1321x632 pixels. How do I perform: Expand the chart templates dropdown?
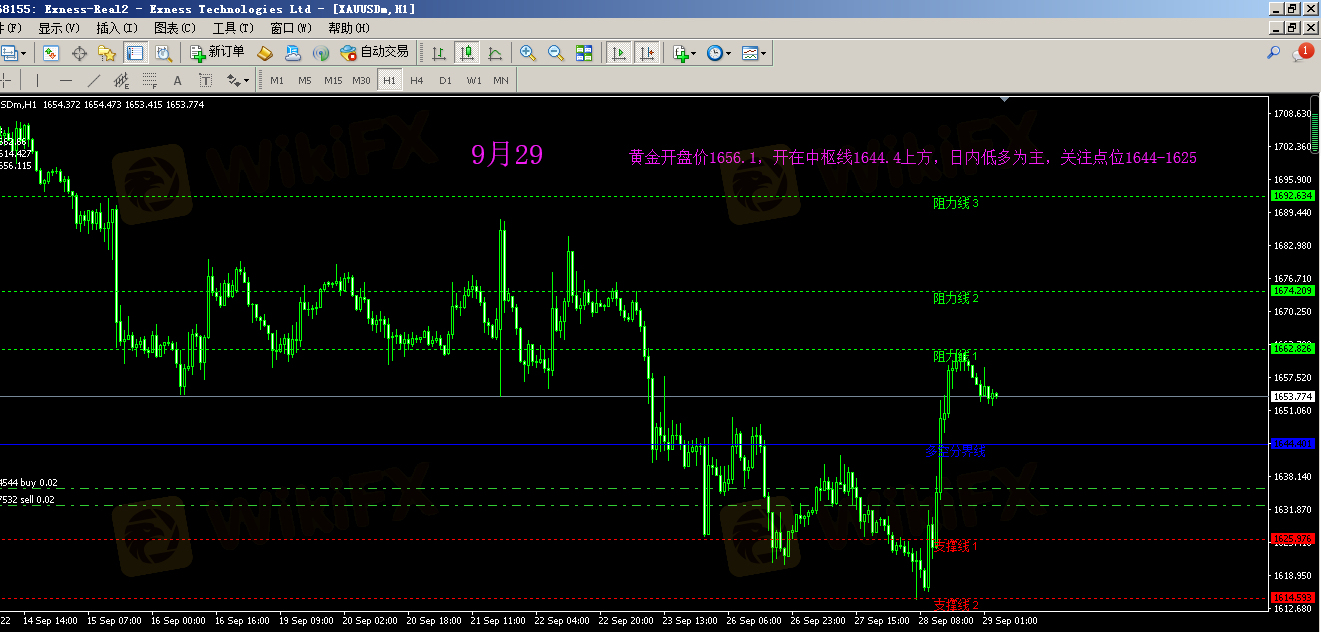coord(765,53)
